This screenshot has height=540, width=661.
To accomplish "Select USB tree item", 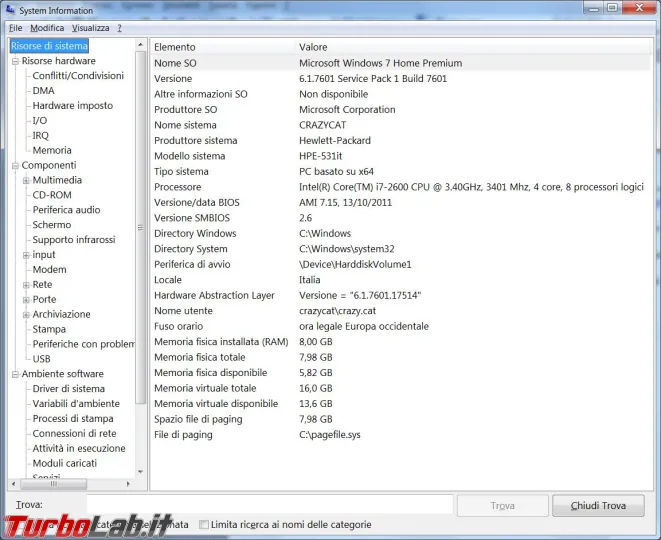I will (41, 359).
